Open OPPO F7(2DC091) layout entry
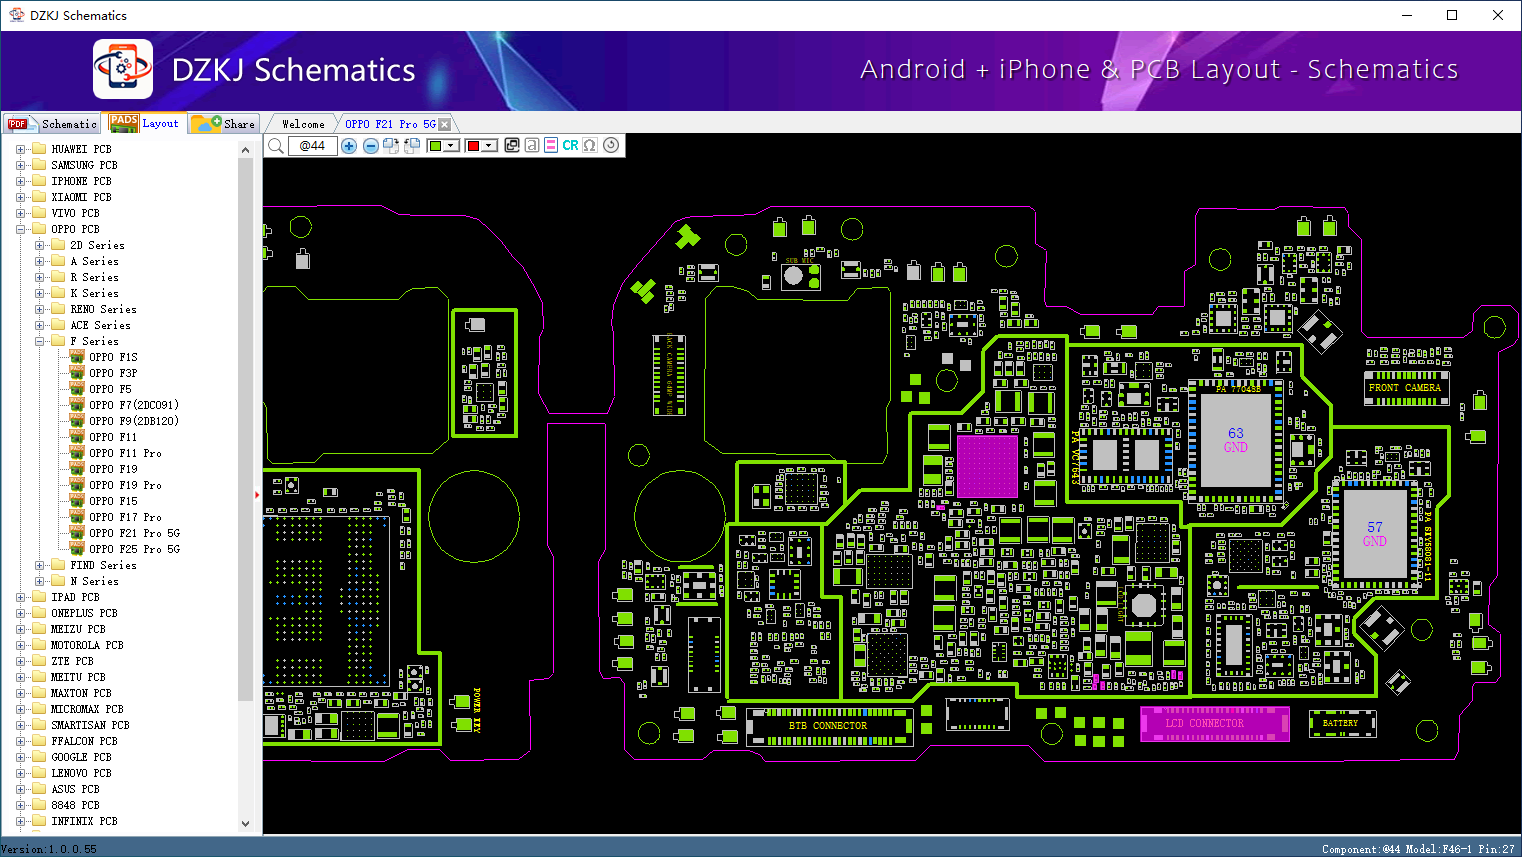 [x=133, y=405]
